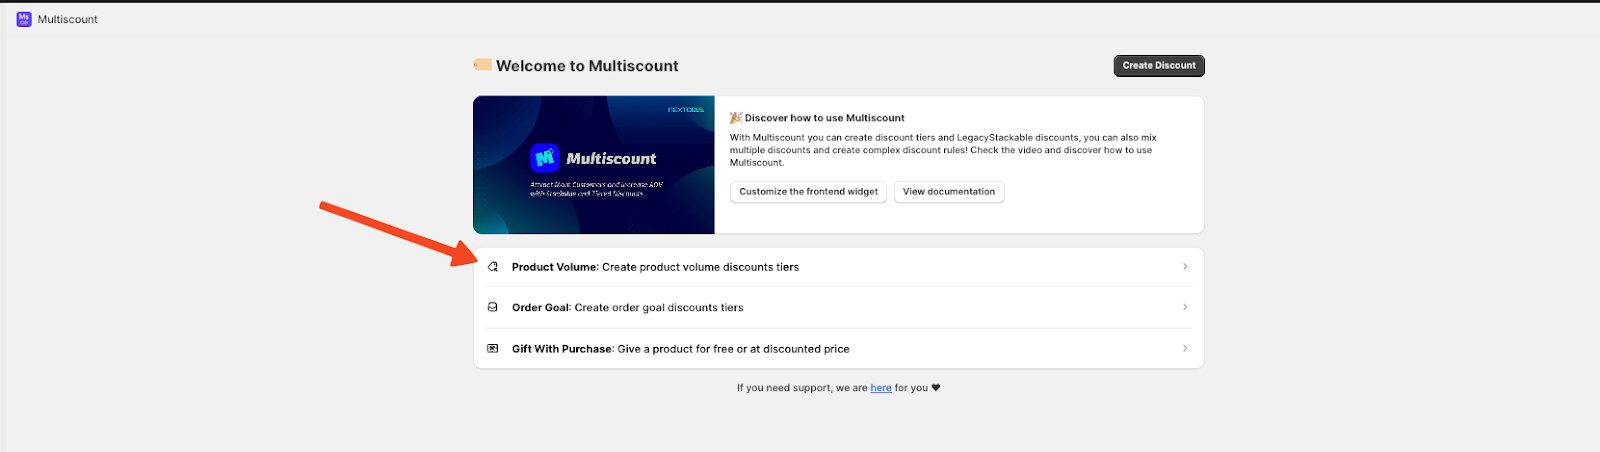This screenshot has width=1600, height=452.
Task: Expand the Order Goal row chevron
Action: tap(1185, 307)
